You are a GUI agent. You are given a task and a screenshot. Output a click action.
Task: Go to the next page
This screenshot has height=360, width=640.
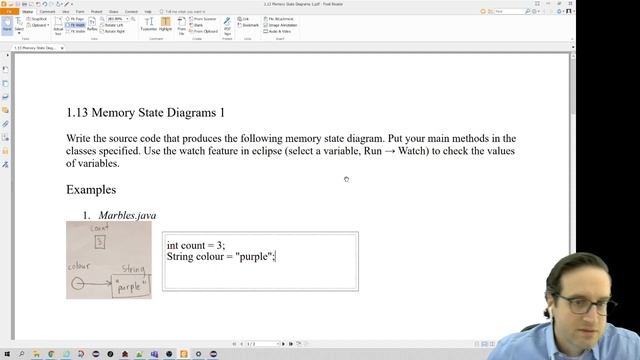(x=283, y=344)
